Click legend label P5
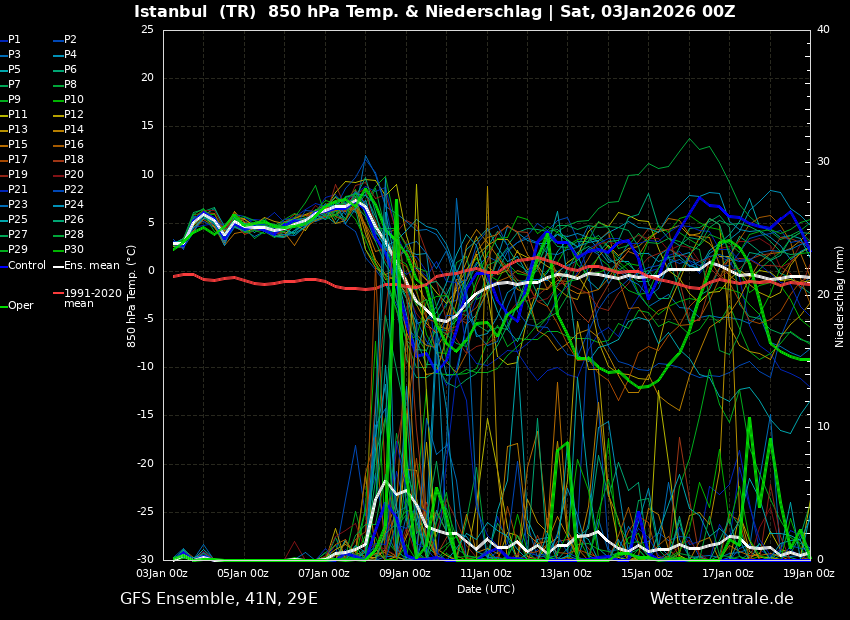This screenshot has width=850, height=620. tap(14, 69)
